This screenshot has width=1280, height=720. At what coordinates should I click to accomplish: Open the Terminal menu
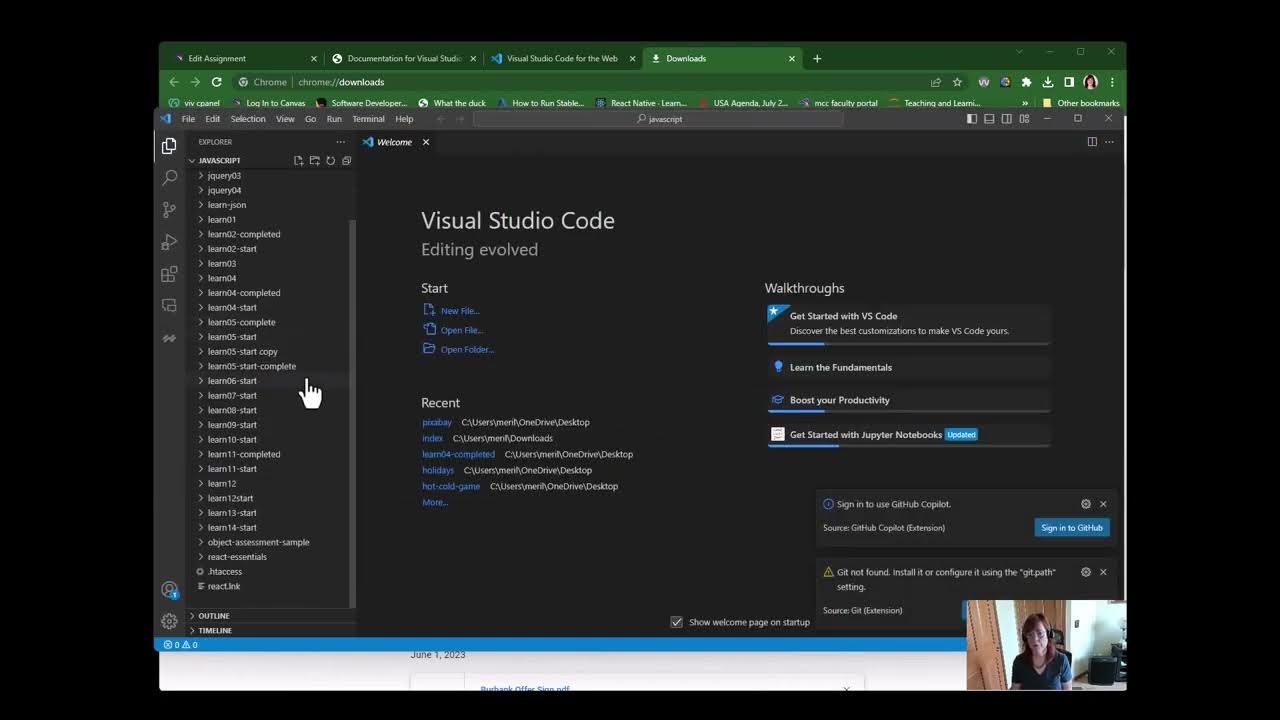coord(368,119)
